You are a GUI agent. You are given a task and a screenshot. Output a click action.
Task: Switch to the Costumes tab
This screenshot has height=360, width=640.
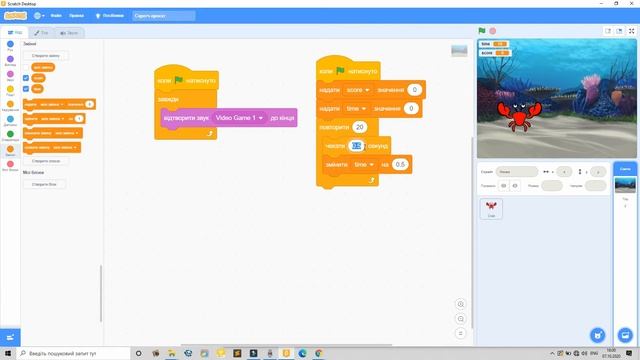pos(41,33)
